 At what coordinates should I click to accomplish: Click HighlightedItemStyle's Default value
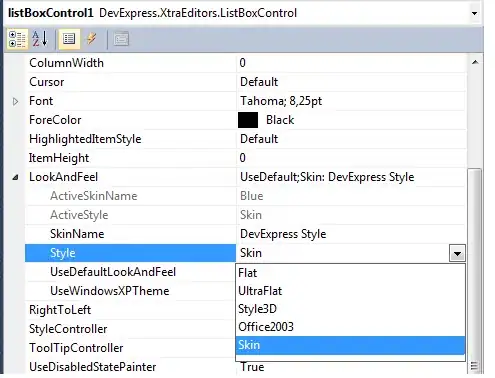[259, 139]
